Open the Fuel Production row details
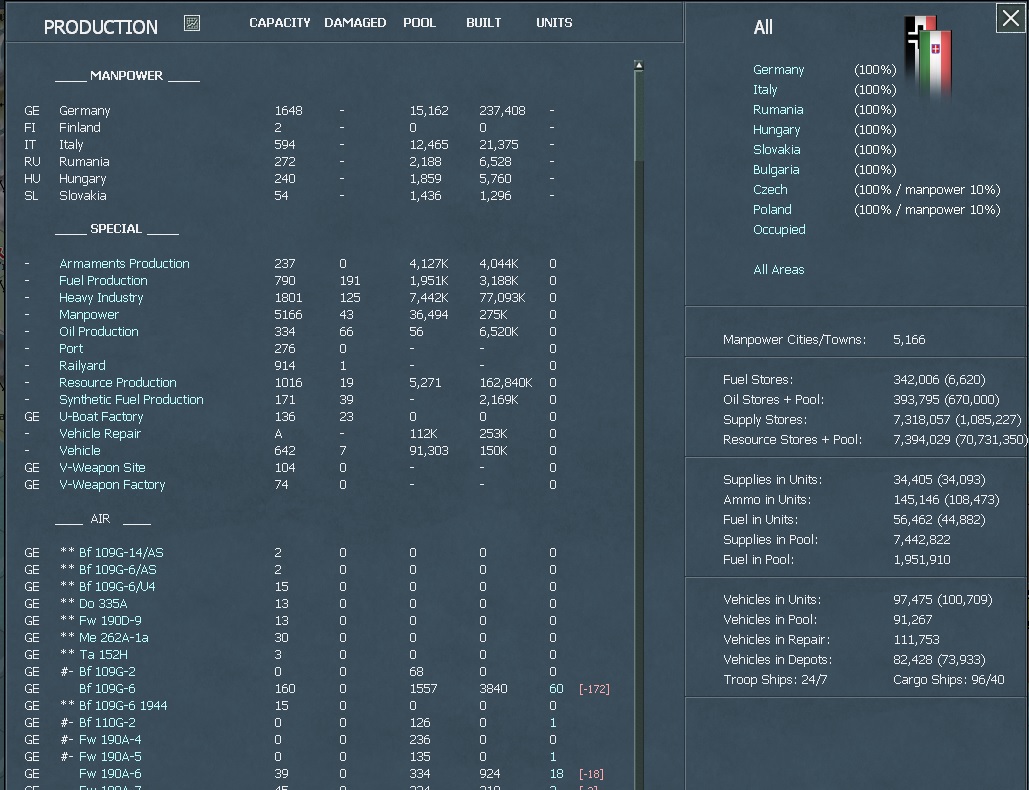Image resolution: width=1029 pixels, height=790 pixels. tap(102, 280)
